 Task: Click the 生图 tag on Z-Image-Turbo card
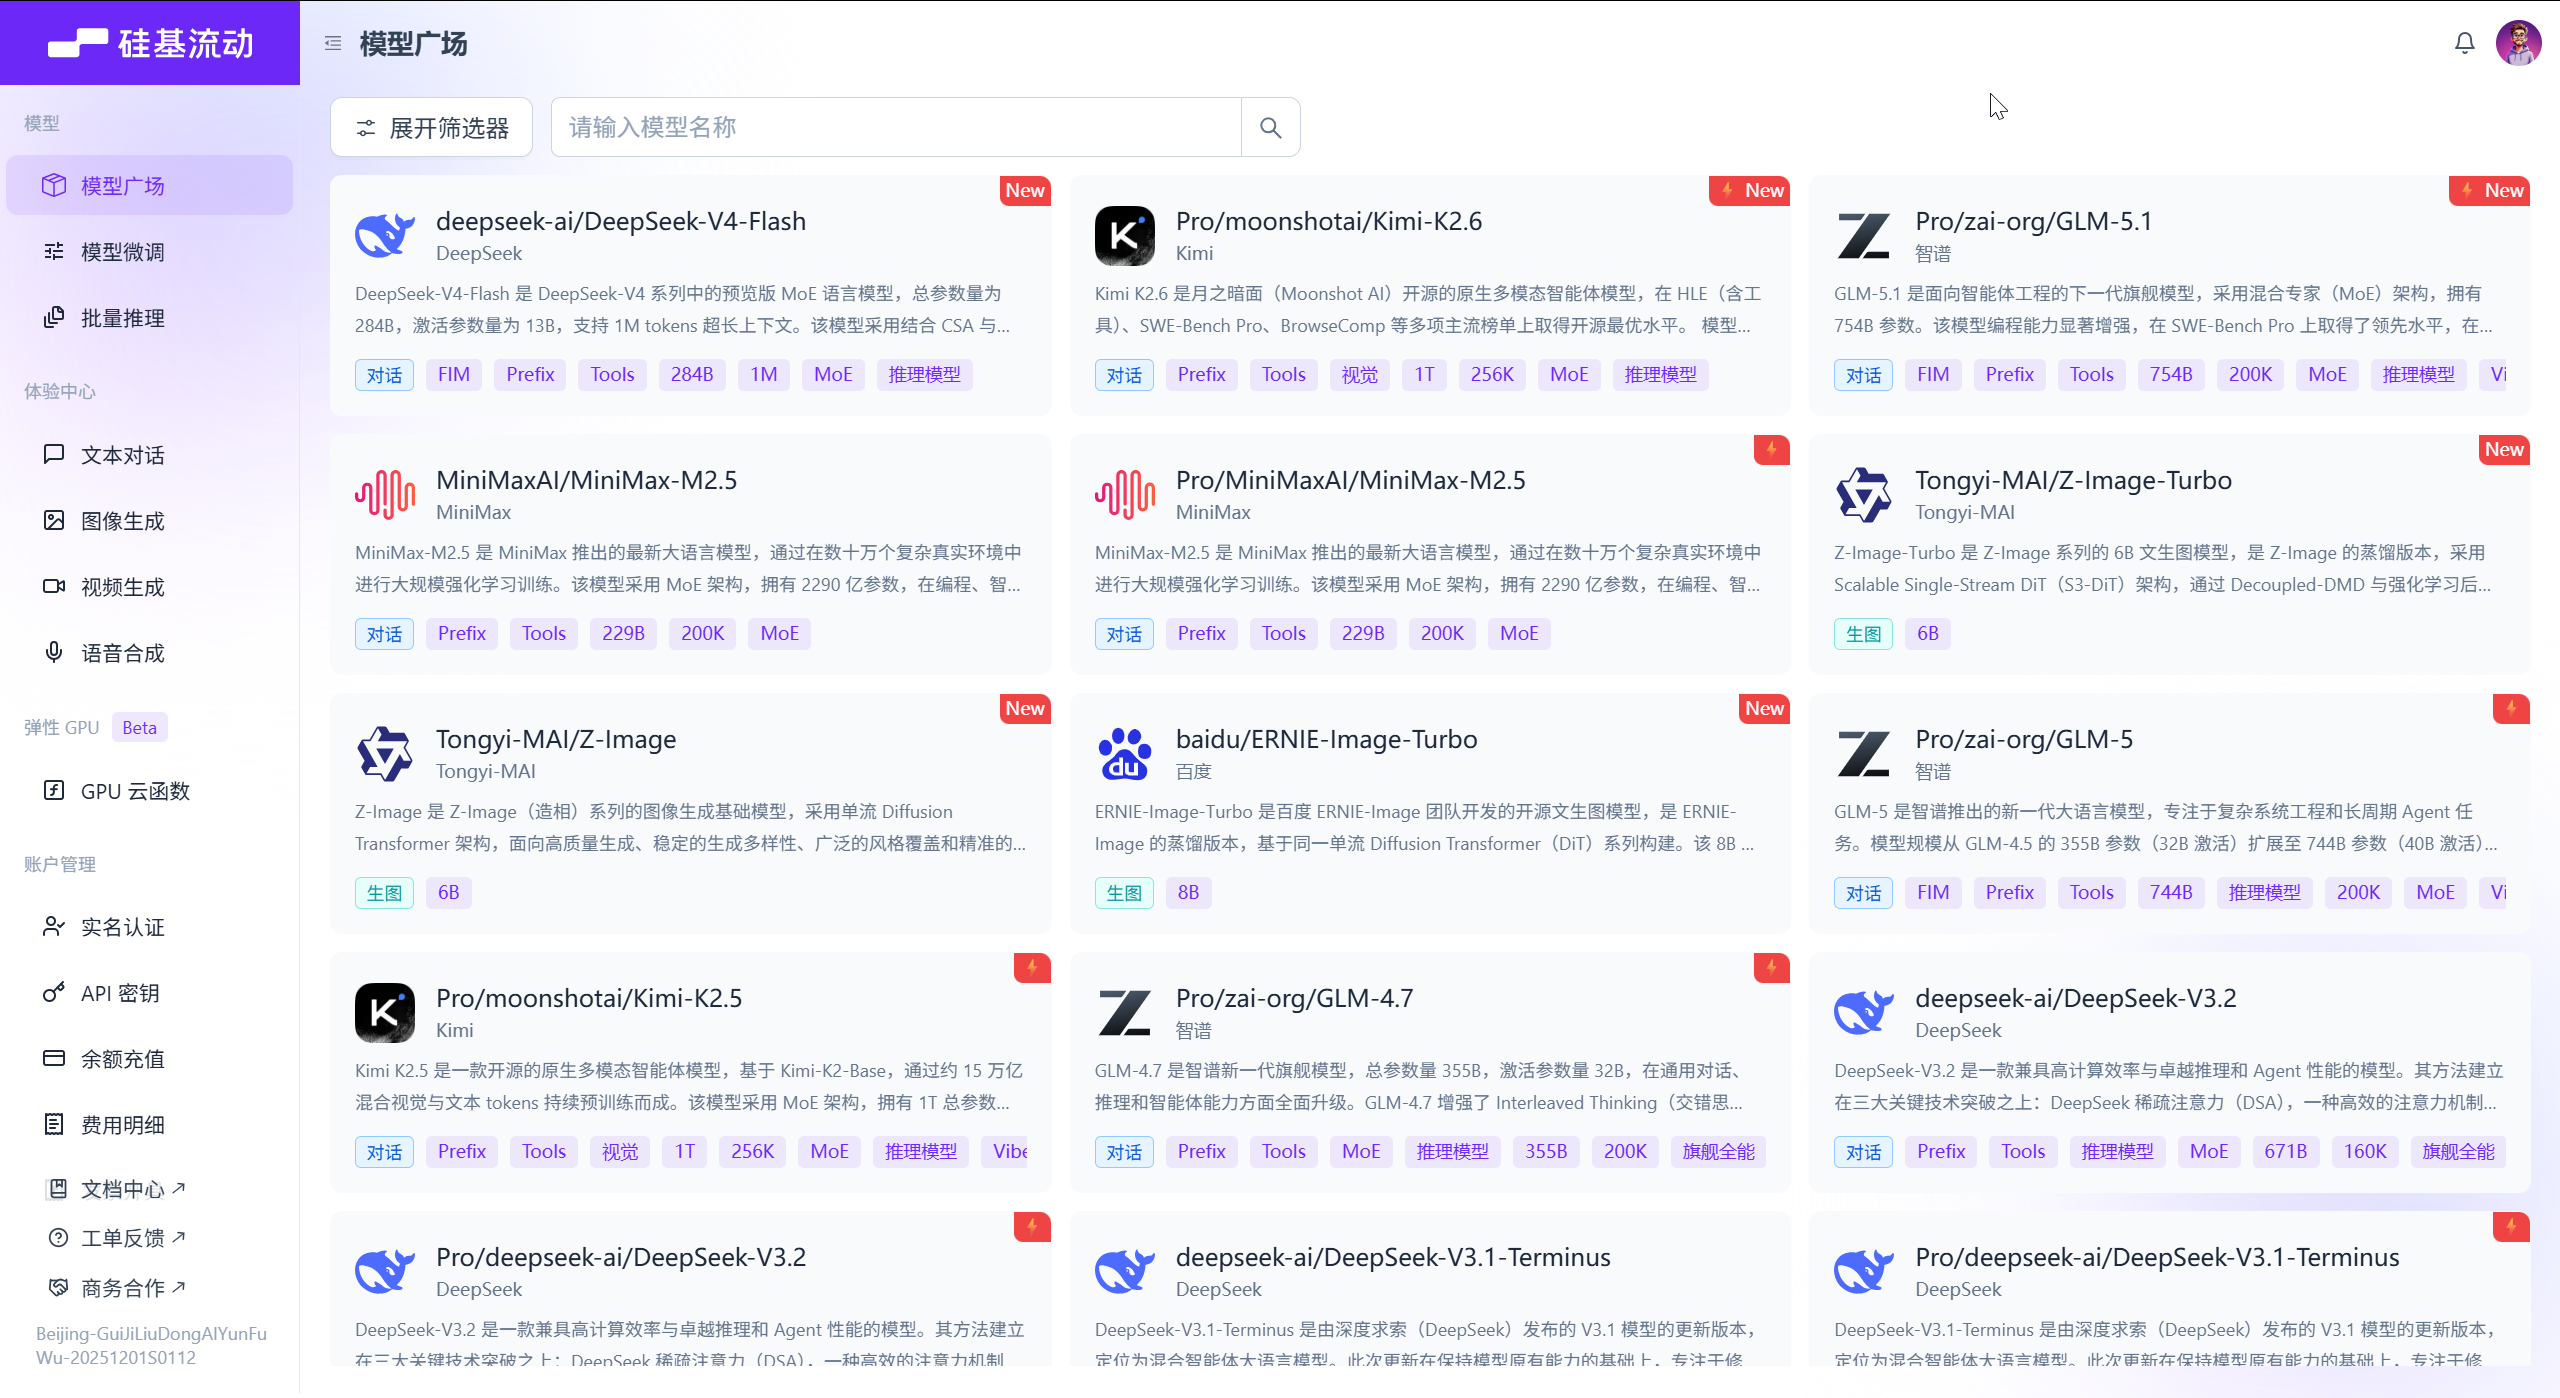(x=1863, y=634)
